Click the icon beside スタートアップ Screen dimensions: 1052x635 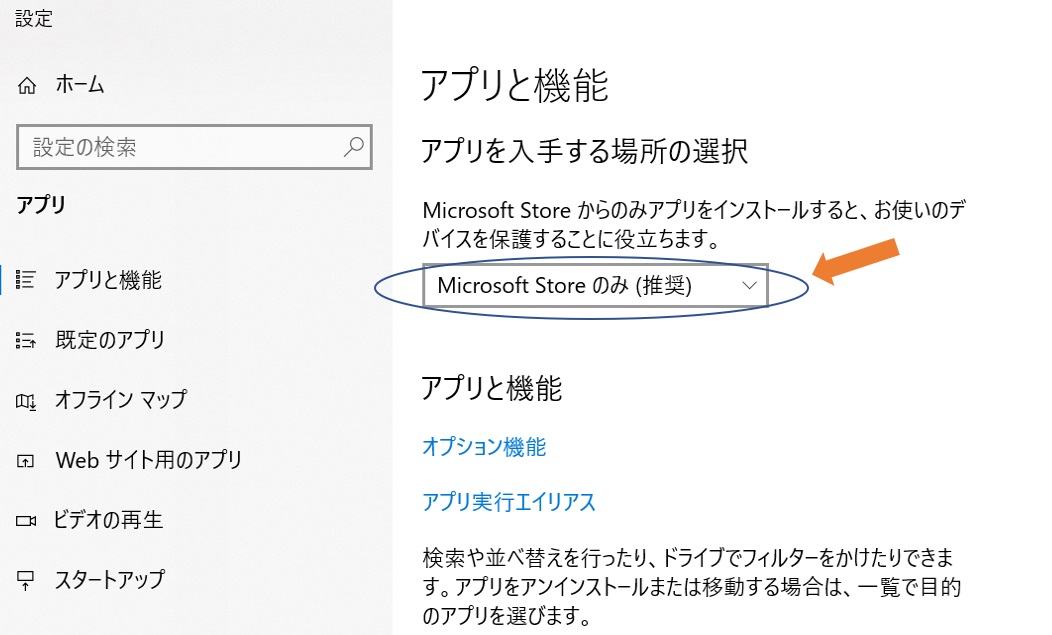pos(27,580)
